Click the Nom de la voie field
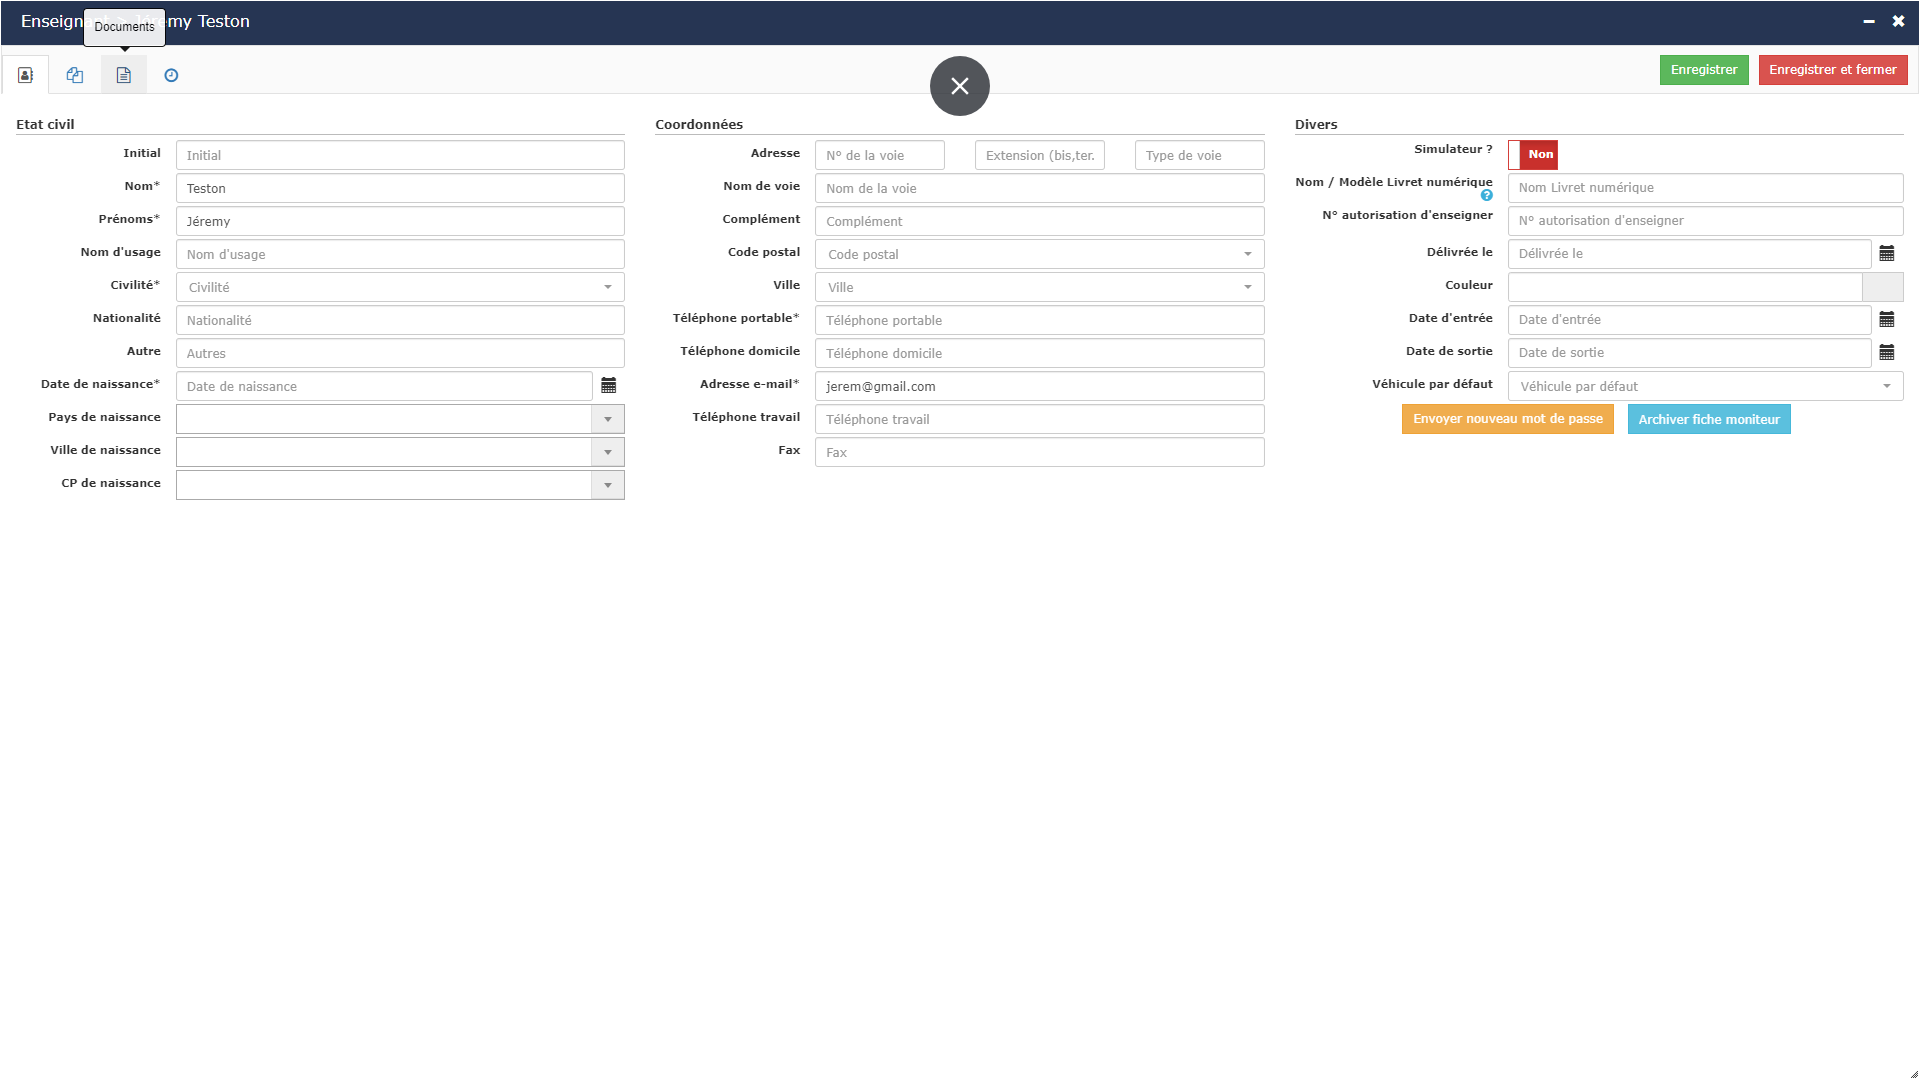This screenshot has width=1920, height=1080. pos(1040,188)
